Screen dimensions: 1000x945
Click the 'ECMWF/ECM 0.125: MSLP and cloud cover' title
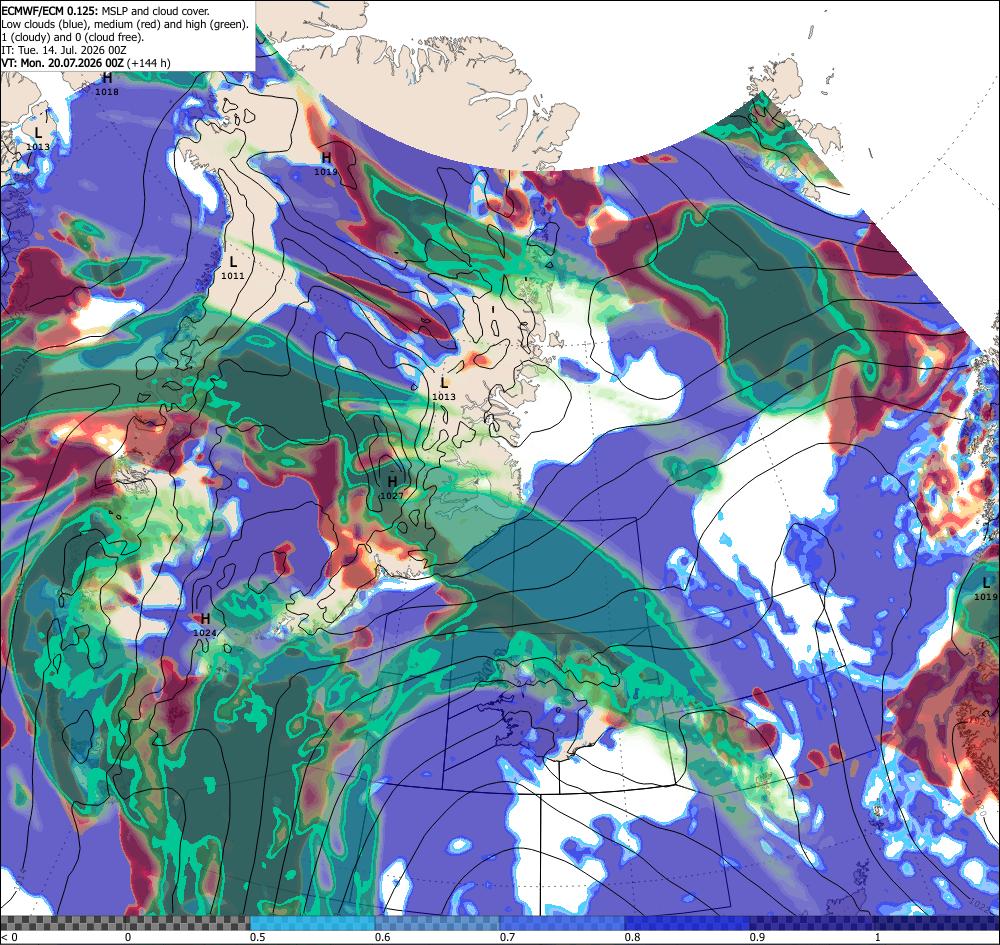pos(105,11)
